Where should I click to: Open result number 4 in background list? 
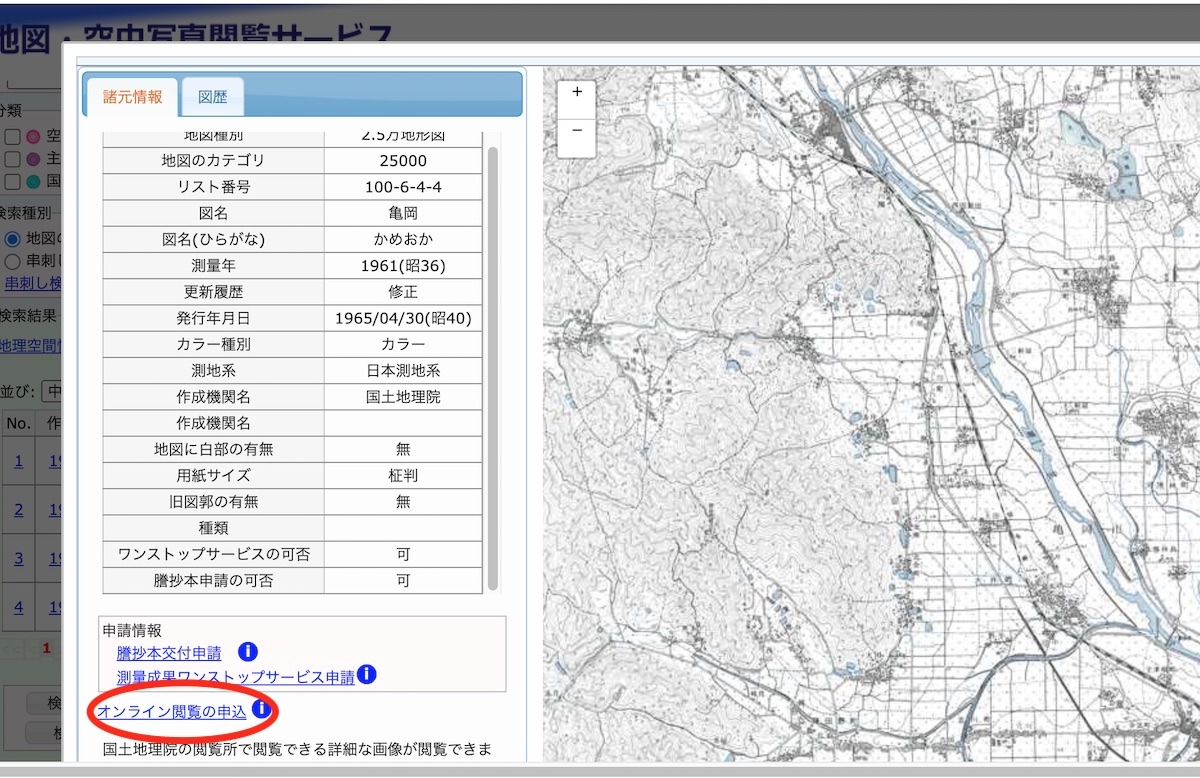click(x=18, y=607)
